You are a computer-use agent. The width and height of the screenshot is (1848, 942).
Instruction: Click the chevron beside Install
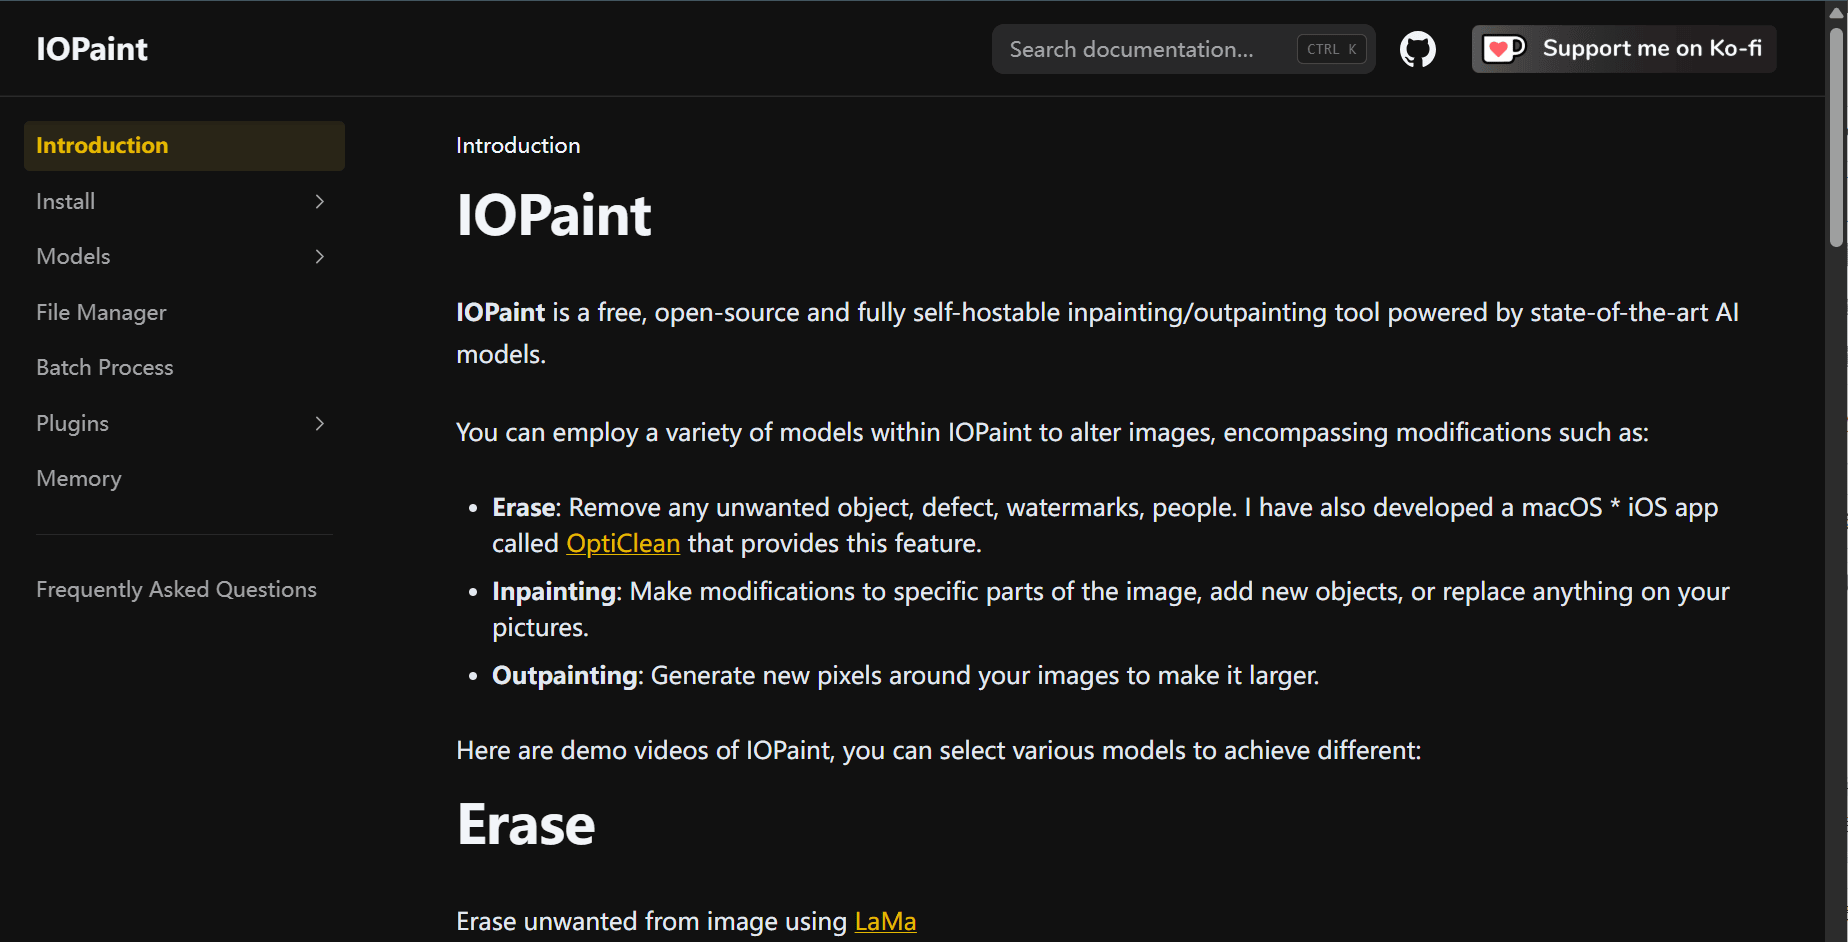pyautogui.click(x=319, y=201)
